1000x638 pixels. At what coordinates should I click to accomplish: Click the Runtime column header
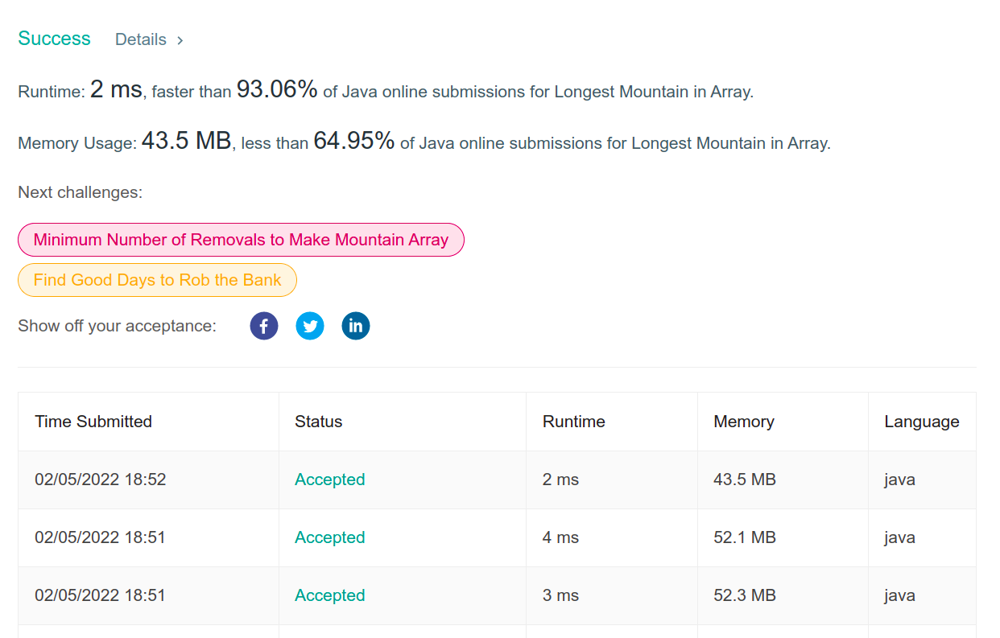click(x=573, y=422)
